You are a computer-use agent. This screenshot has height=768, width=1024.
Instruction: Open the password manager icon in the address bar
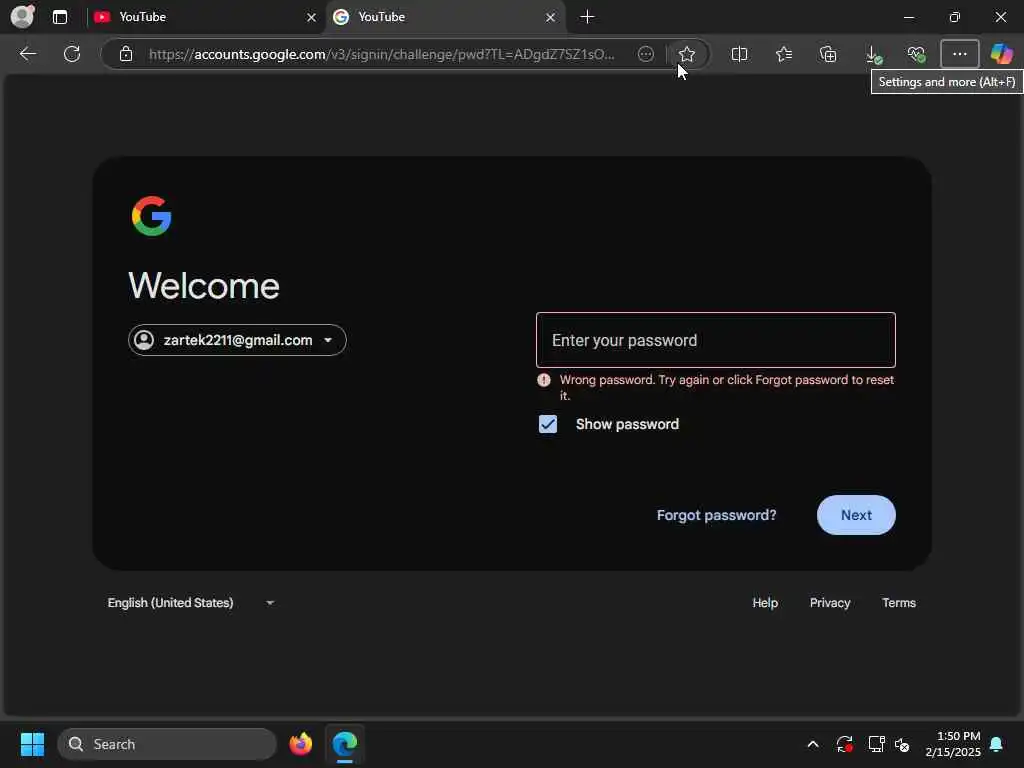645,54
